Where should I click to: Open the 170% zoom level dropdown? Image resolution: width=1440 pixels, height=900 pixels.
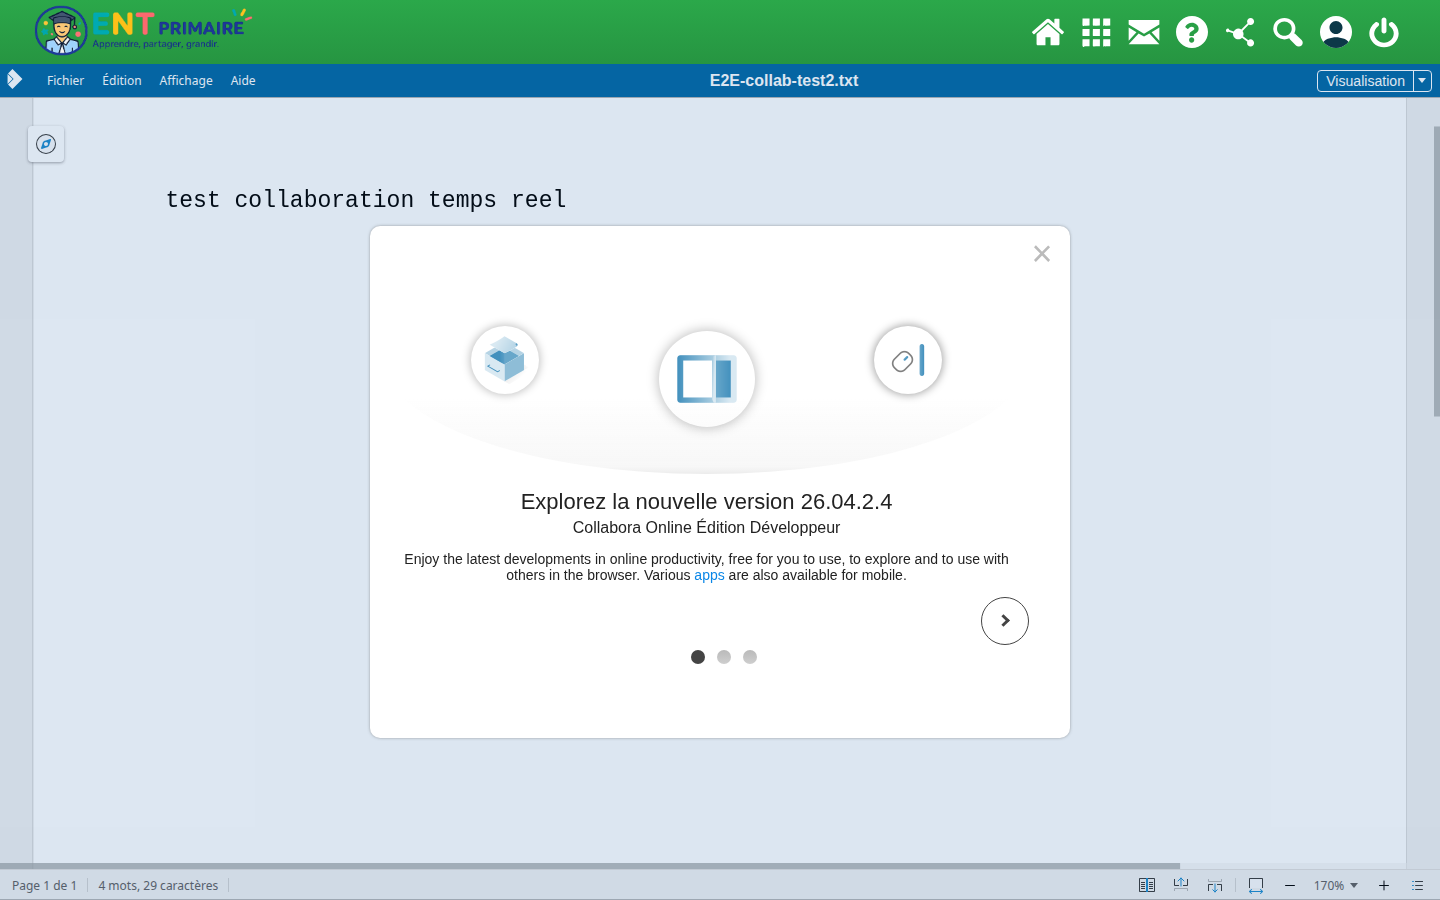point(1336,885)
